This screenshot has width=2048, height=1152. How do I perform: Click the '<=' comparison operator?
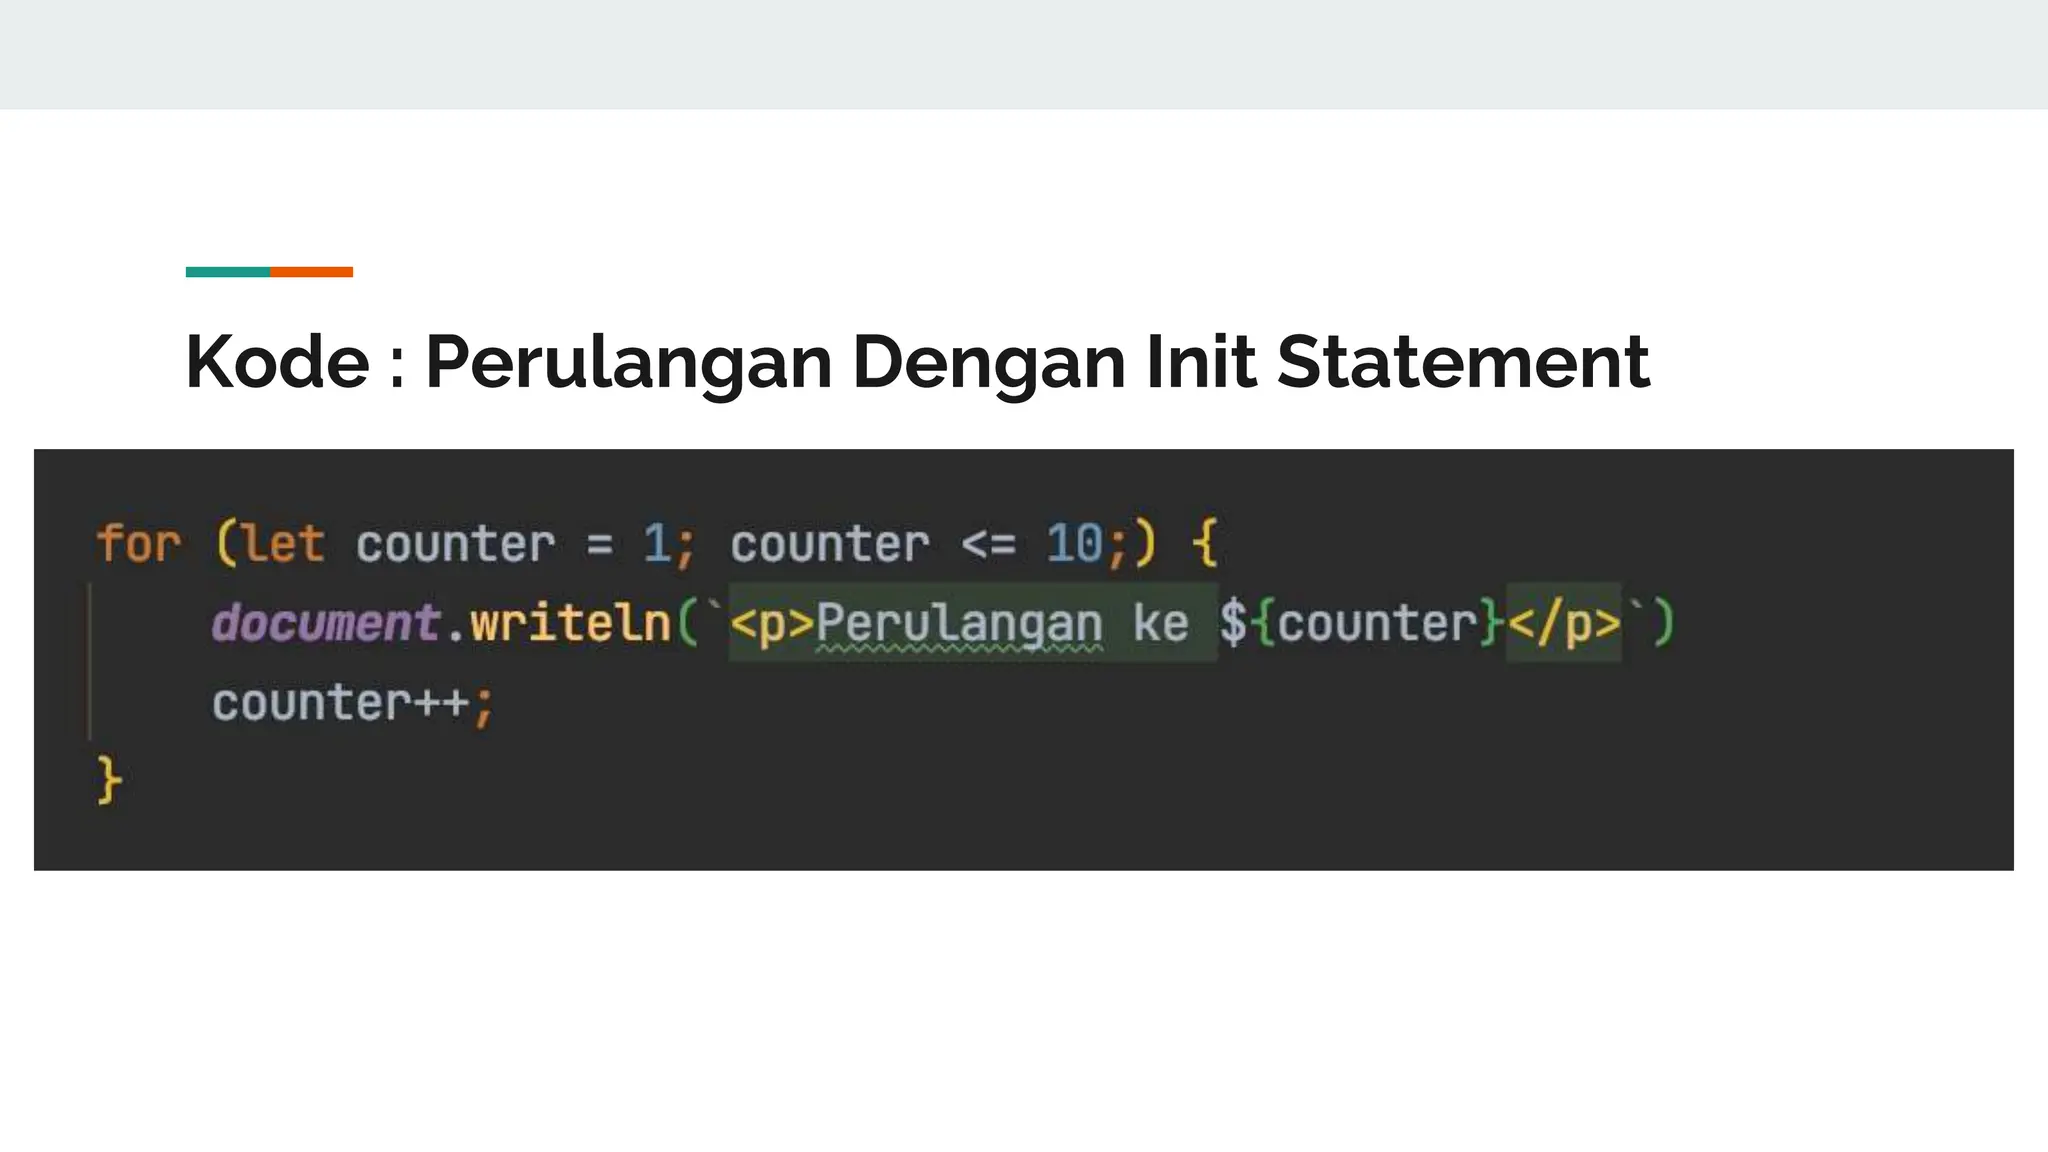tap(988, 545)
